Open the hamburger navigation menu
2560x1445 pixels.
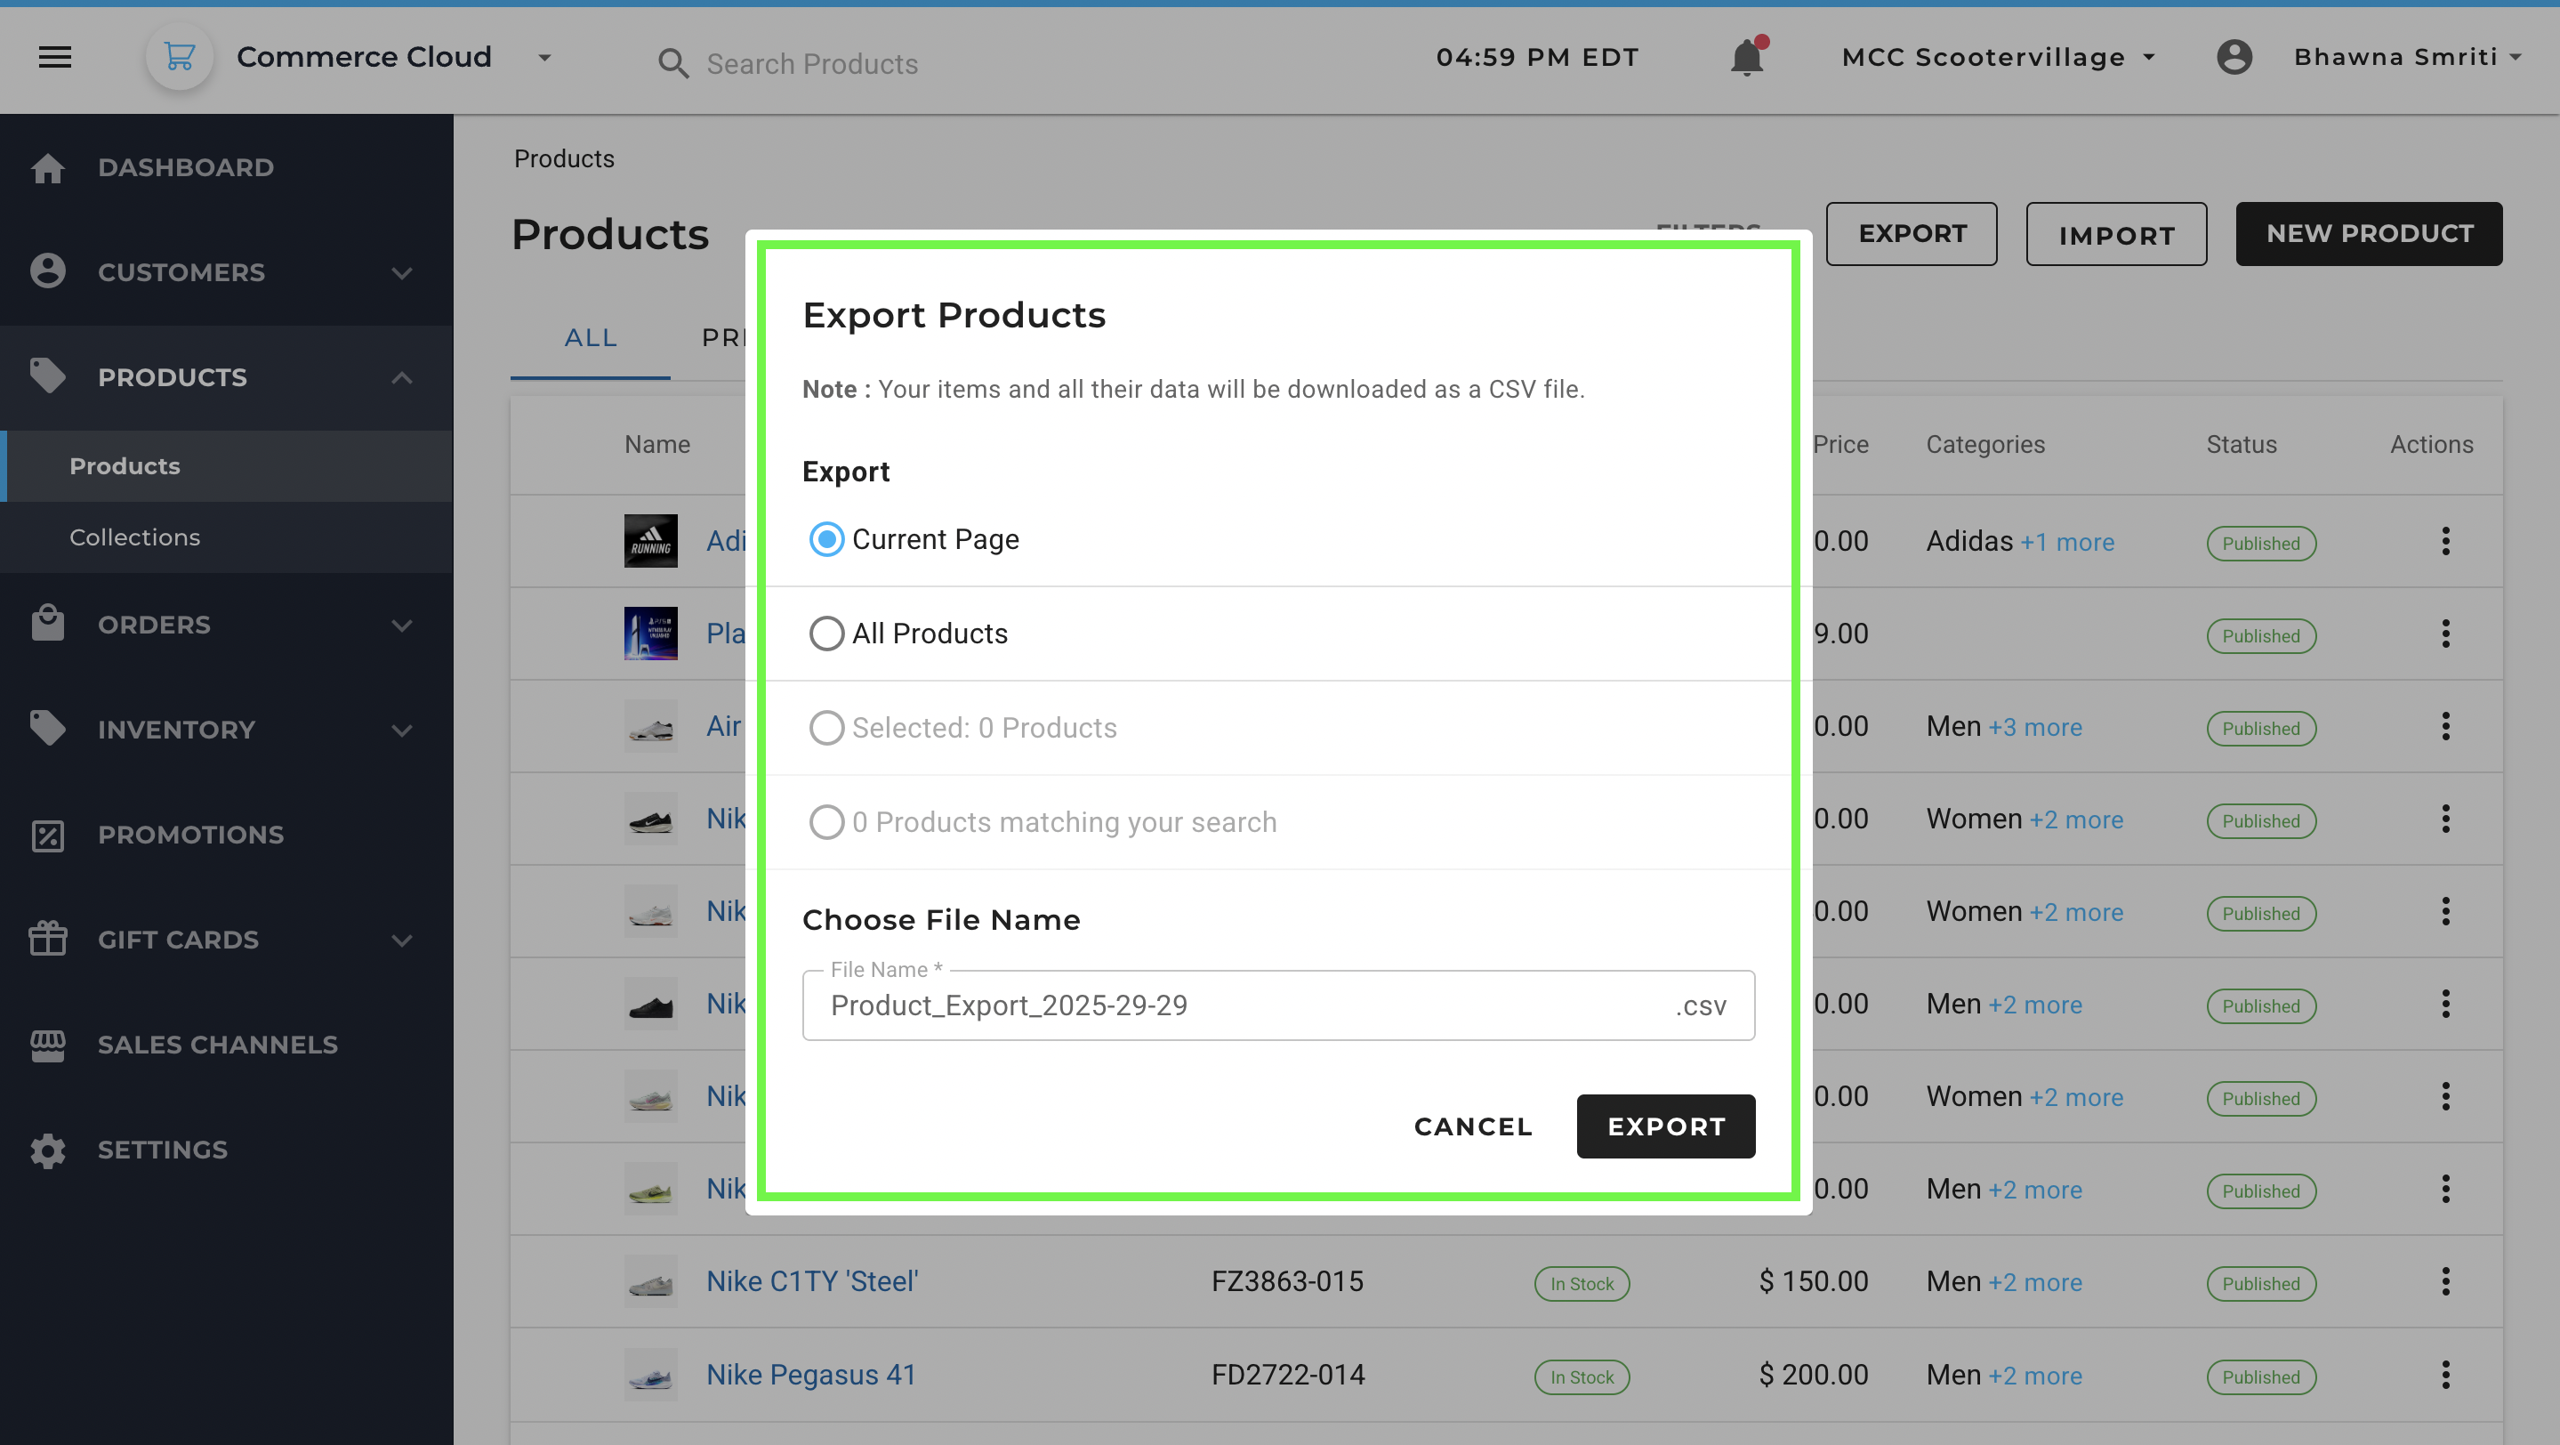tap(55, 57)
